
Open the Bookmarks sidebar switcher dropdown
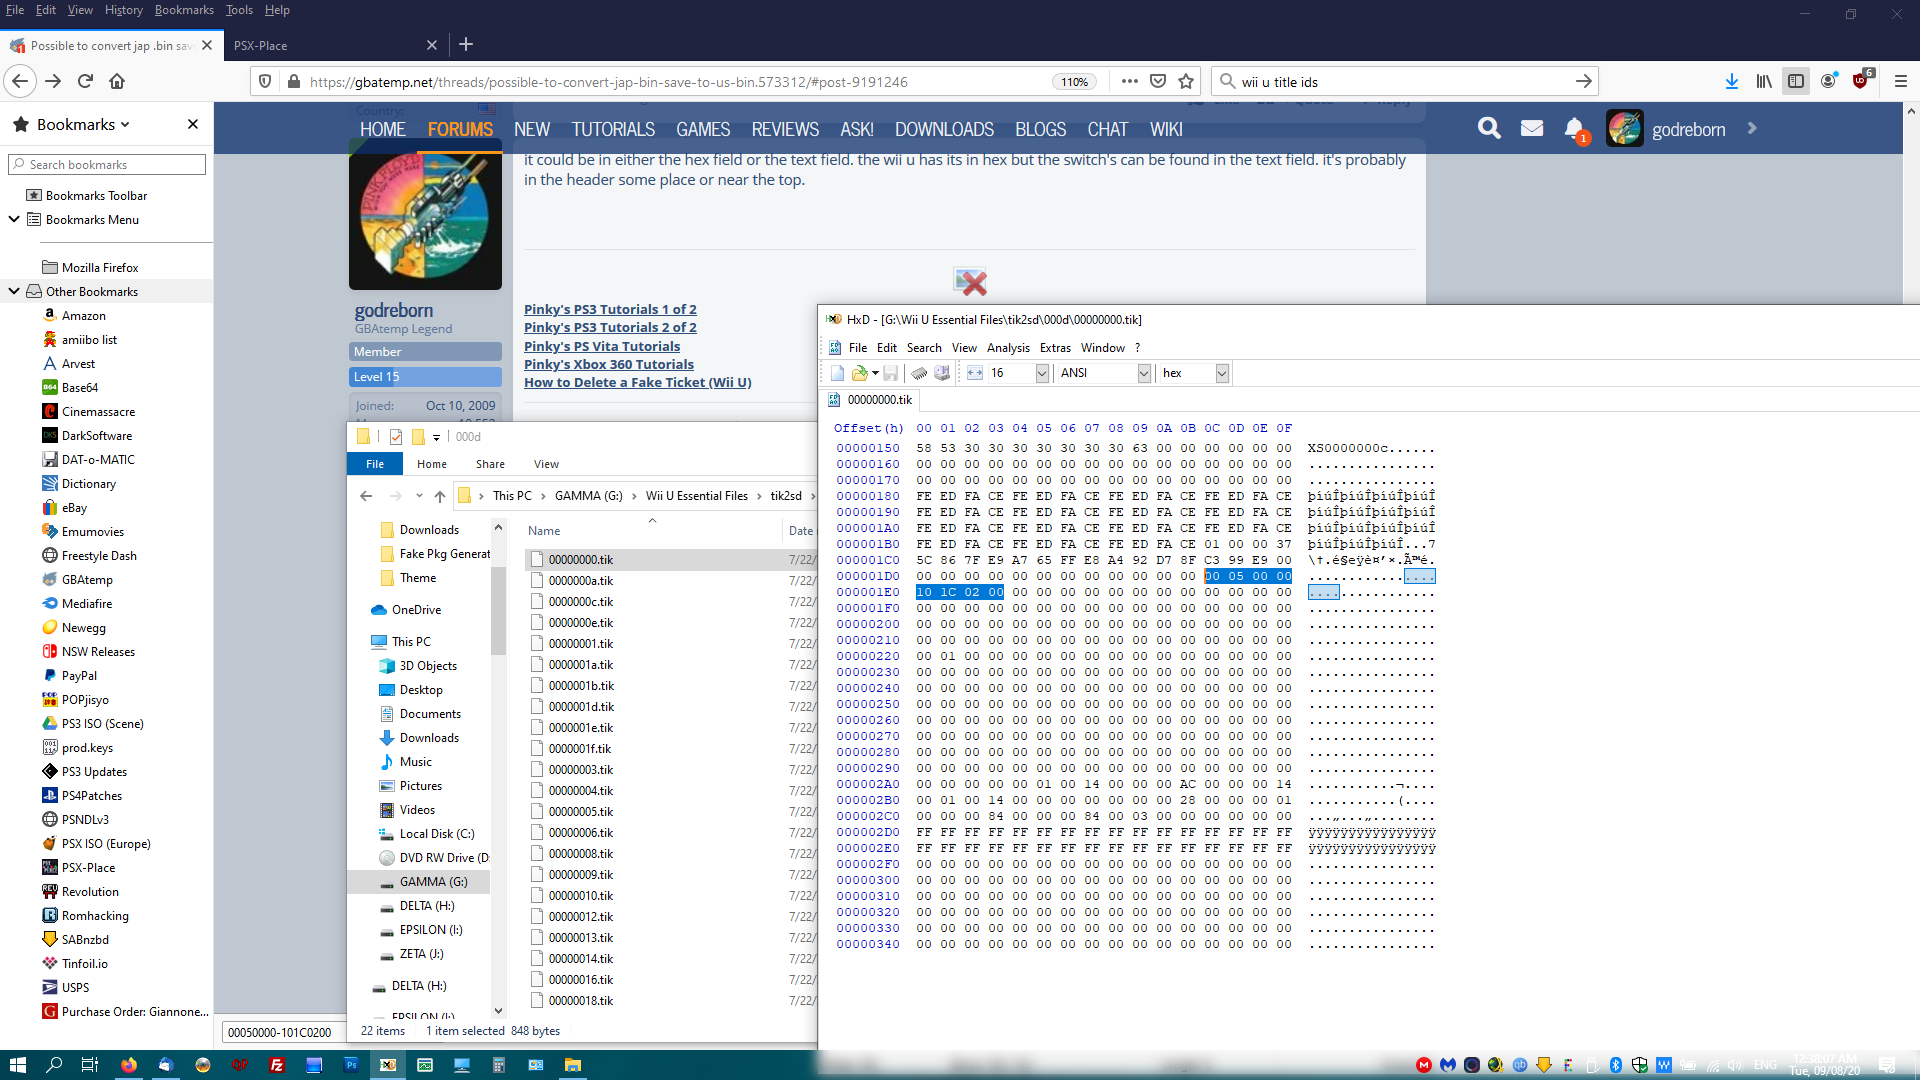pos(84,124)
